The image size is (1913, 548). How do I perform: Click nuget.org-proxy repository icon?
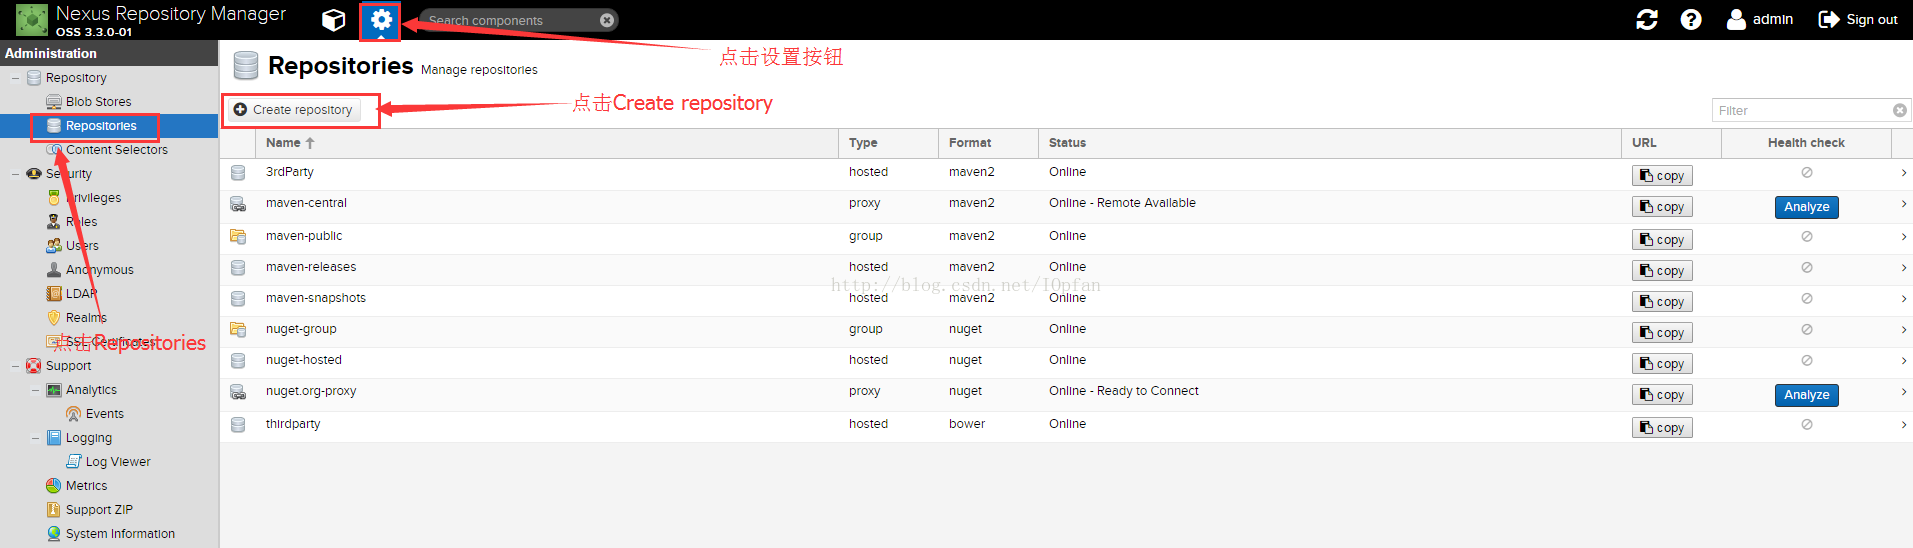[x=238, y=392]
